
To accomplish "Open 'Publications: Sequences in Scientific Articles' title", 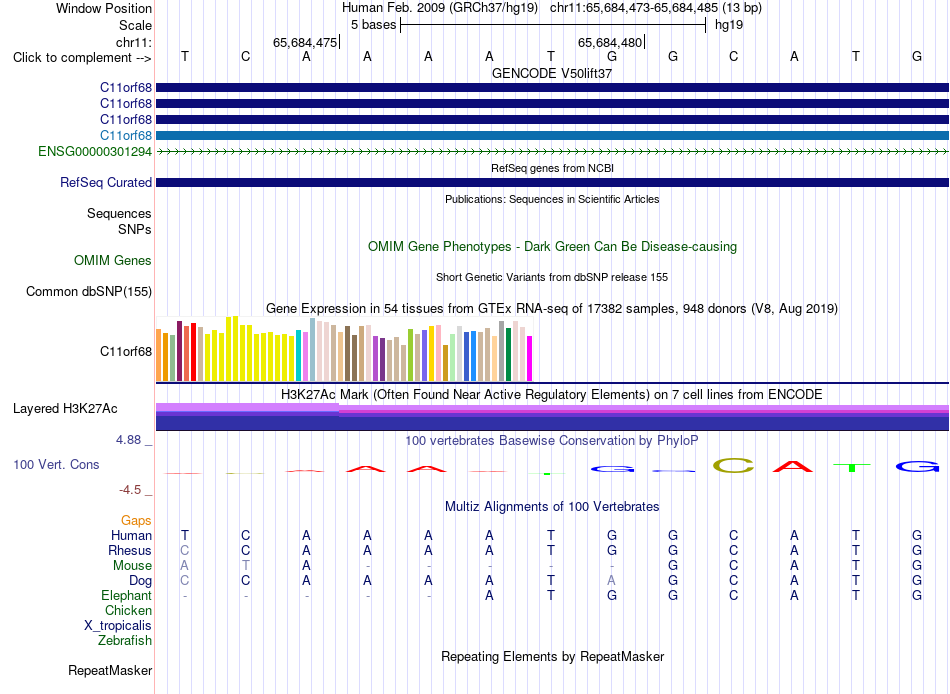I will coord(552,199).
